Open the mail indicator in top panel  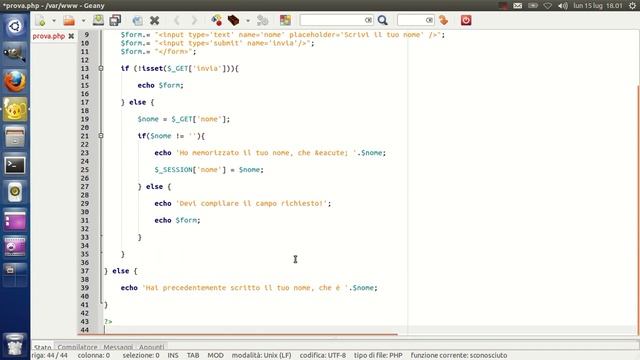click(518, 6)
